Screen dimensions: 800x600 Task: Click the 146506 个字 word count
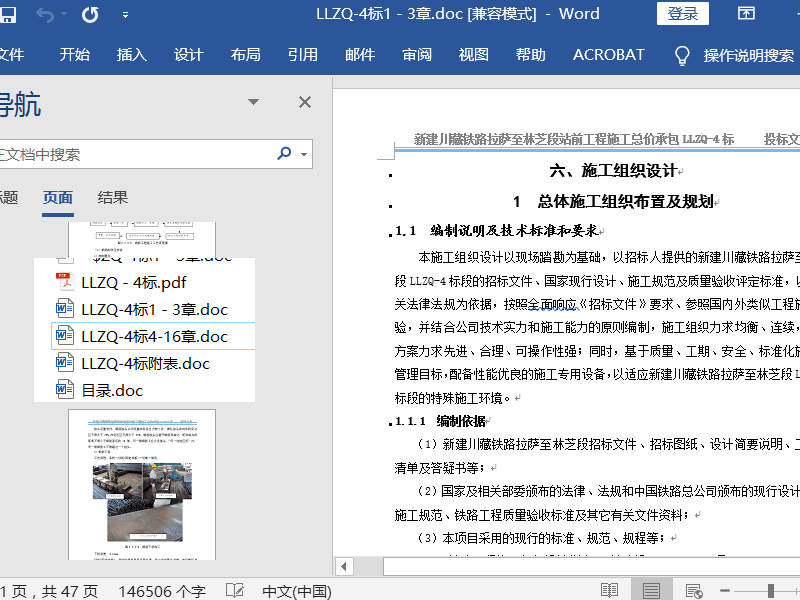pos(162,590)
